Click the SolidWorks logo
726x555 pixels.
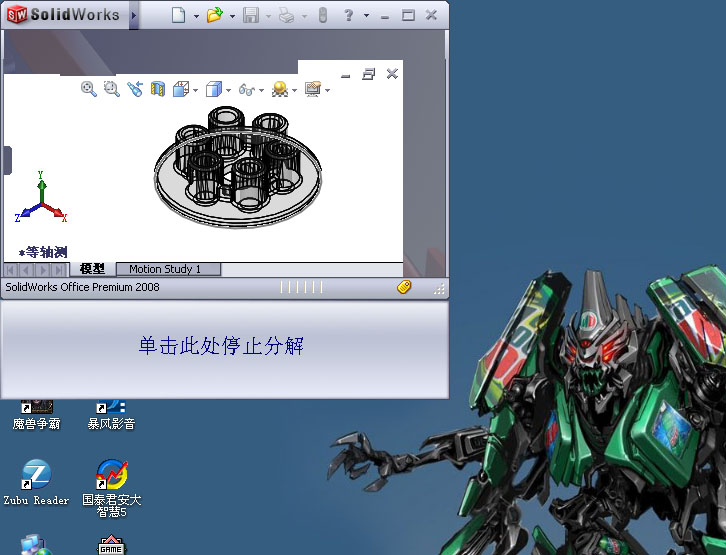pyautogui.click(x=63, y=15)
